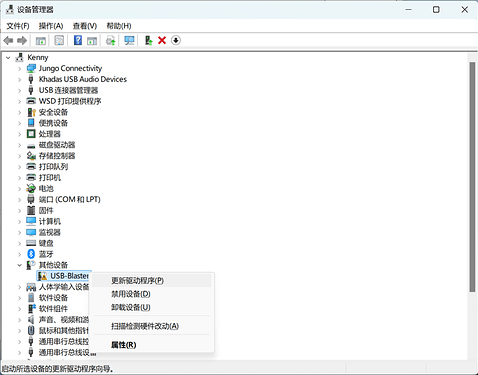Click Scan for hardware changes monitor icon

point(129,41)
